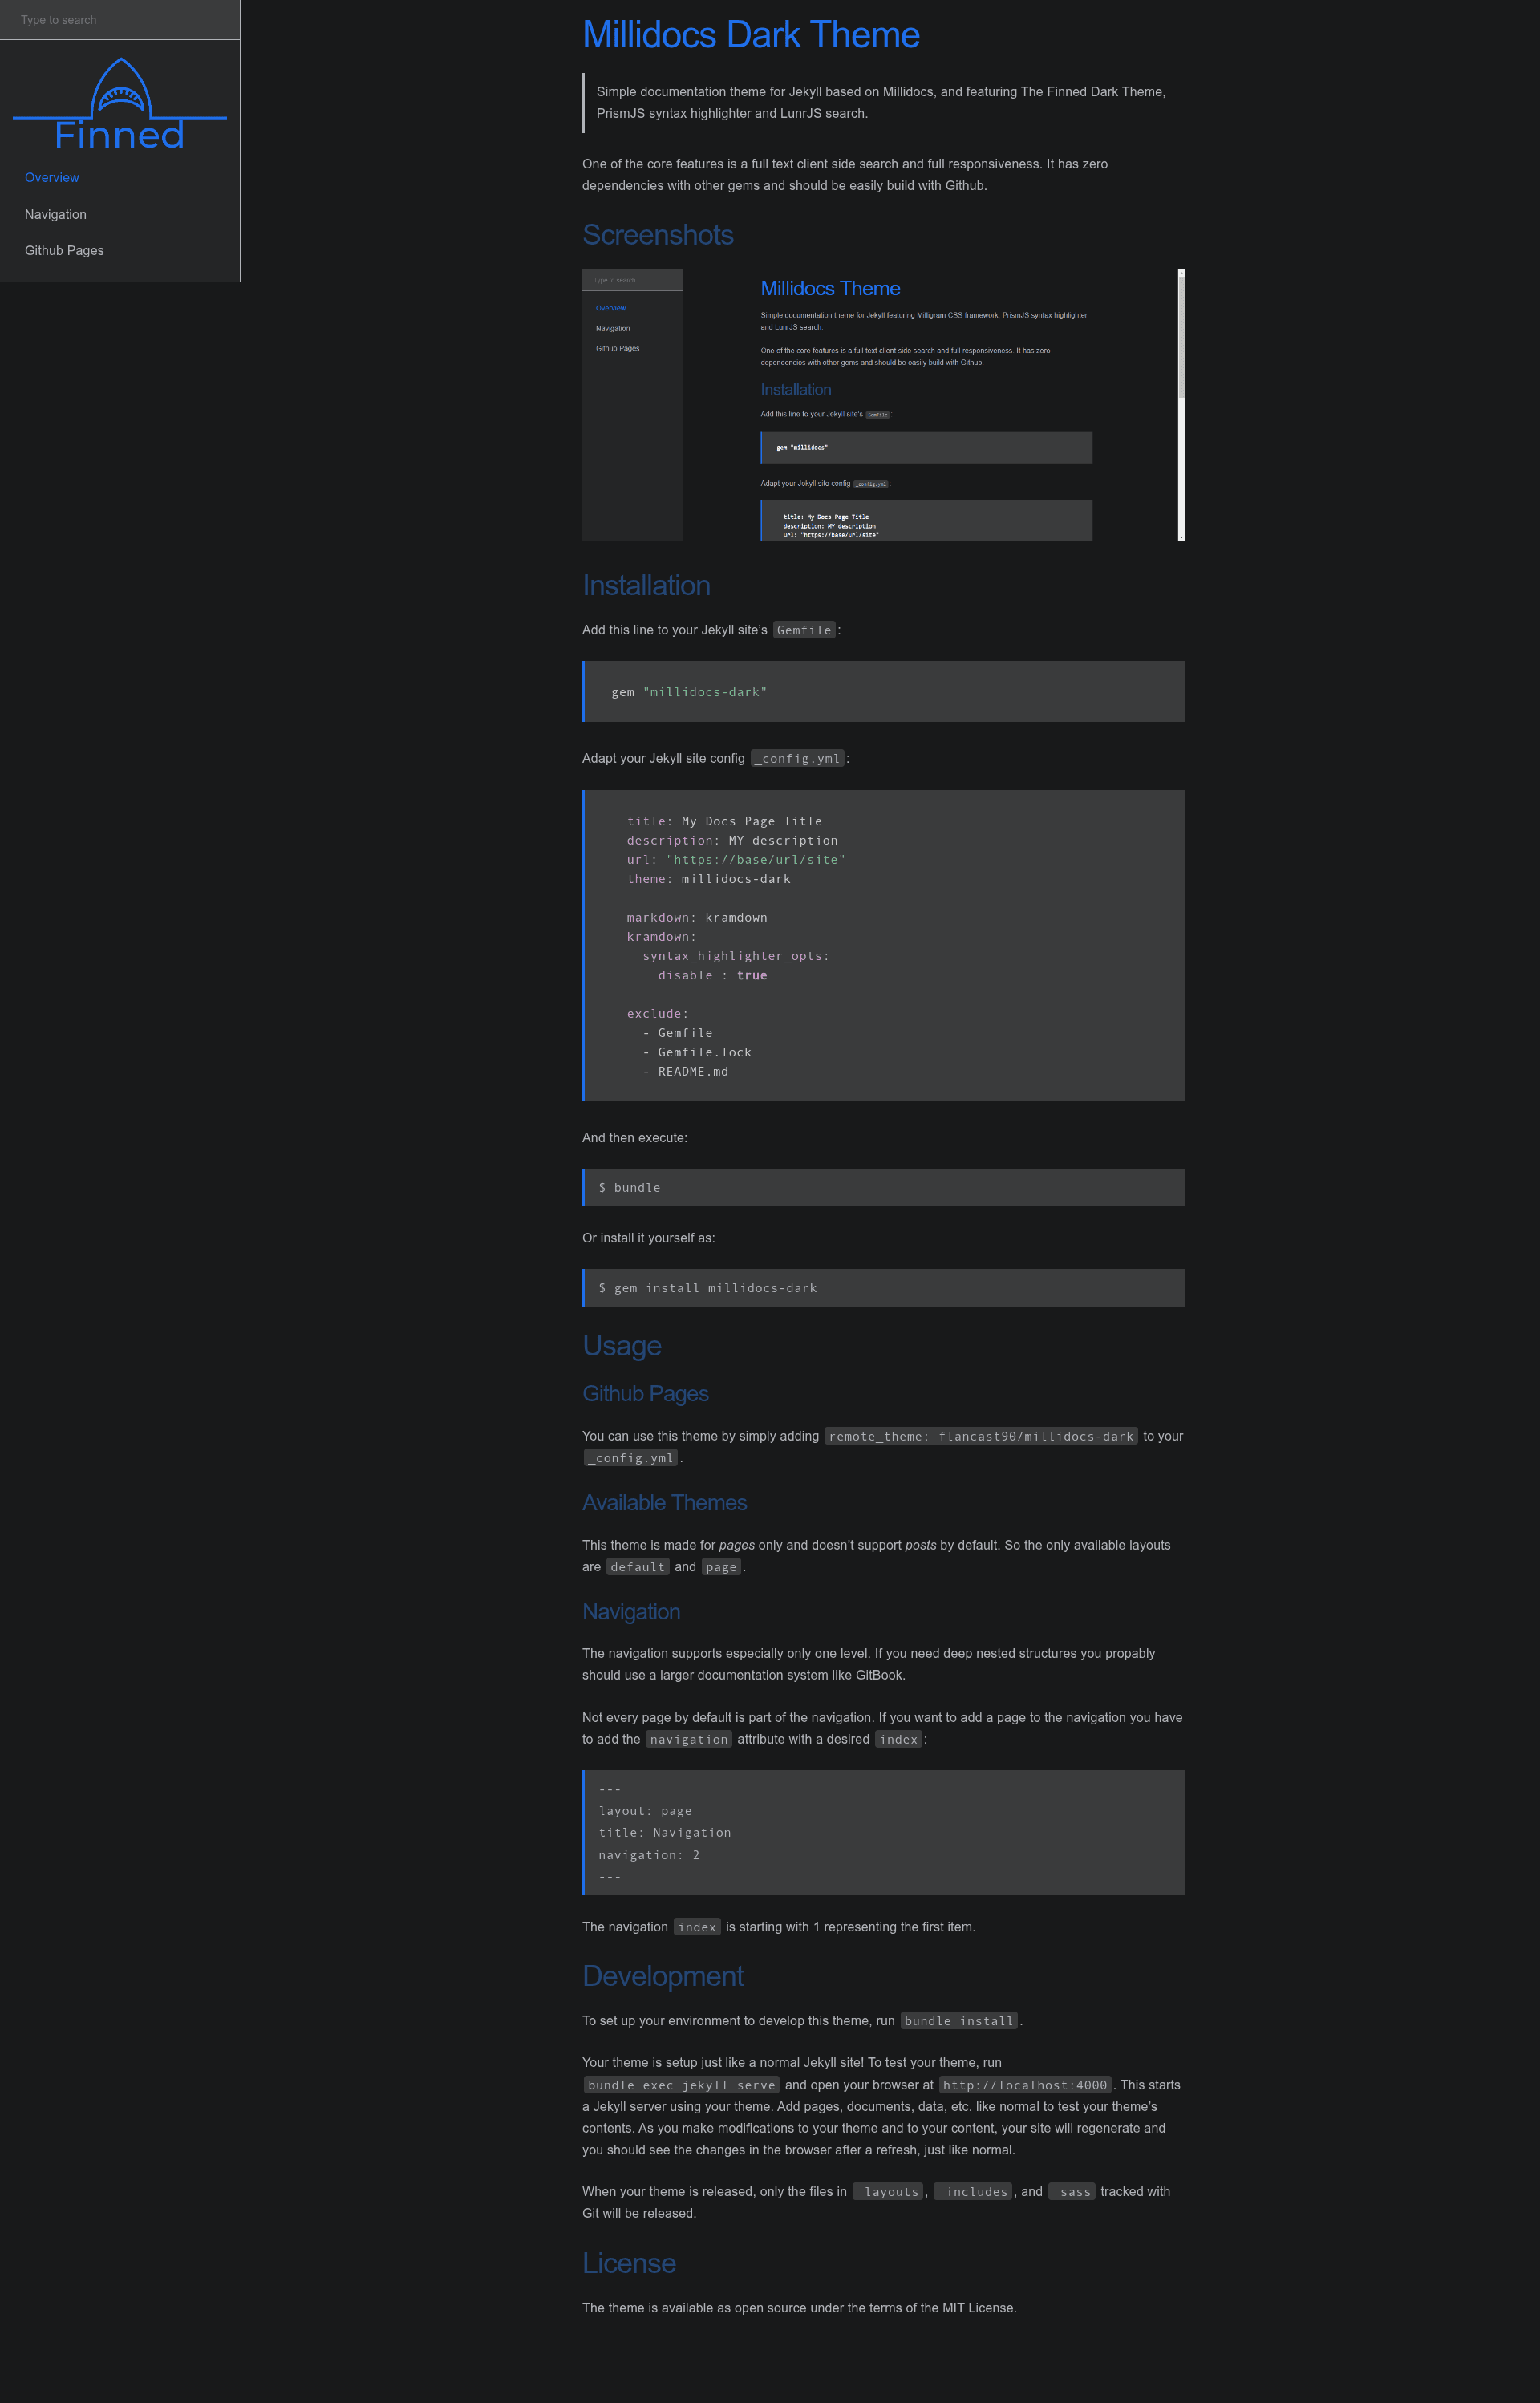Click the navigation: 2 front matter line
1540x2403 pixels.
[649, 1855]
